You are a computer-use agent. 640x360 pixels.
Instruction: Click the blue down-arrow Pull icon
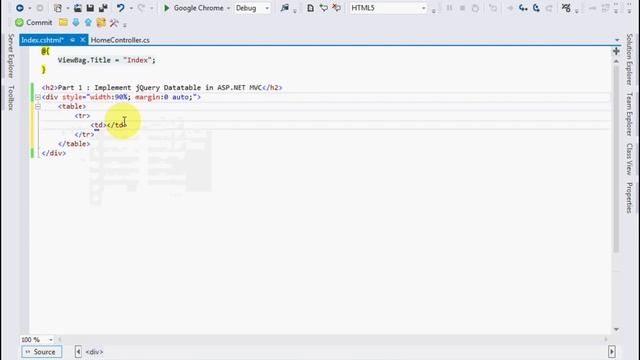[76, 22]
